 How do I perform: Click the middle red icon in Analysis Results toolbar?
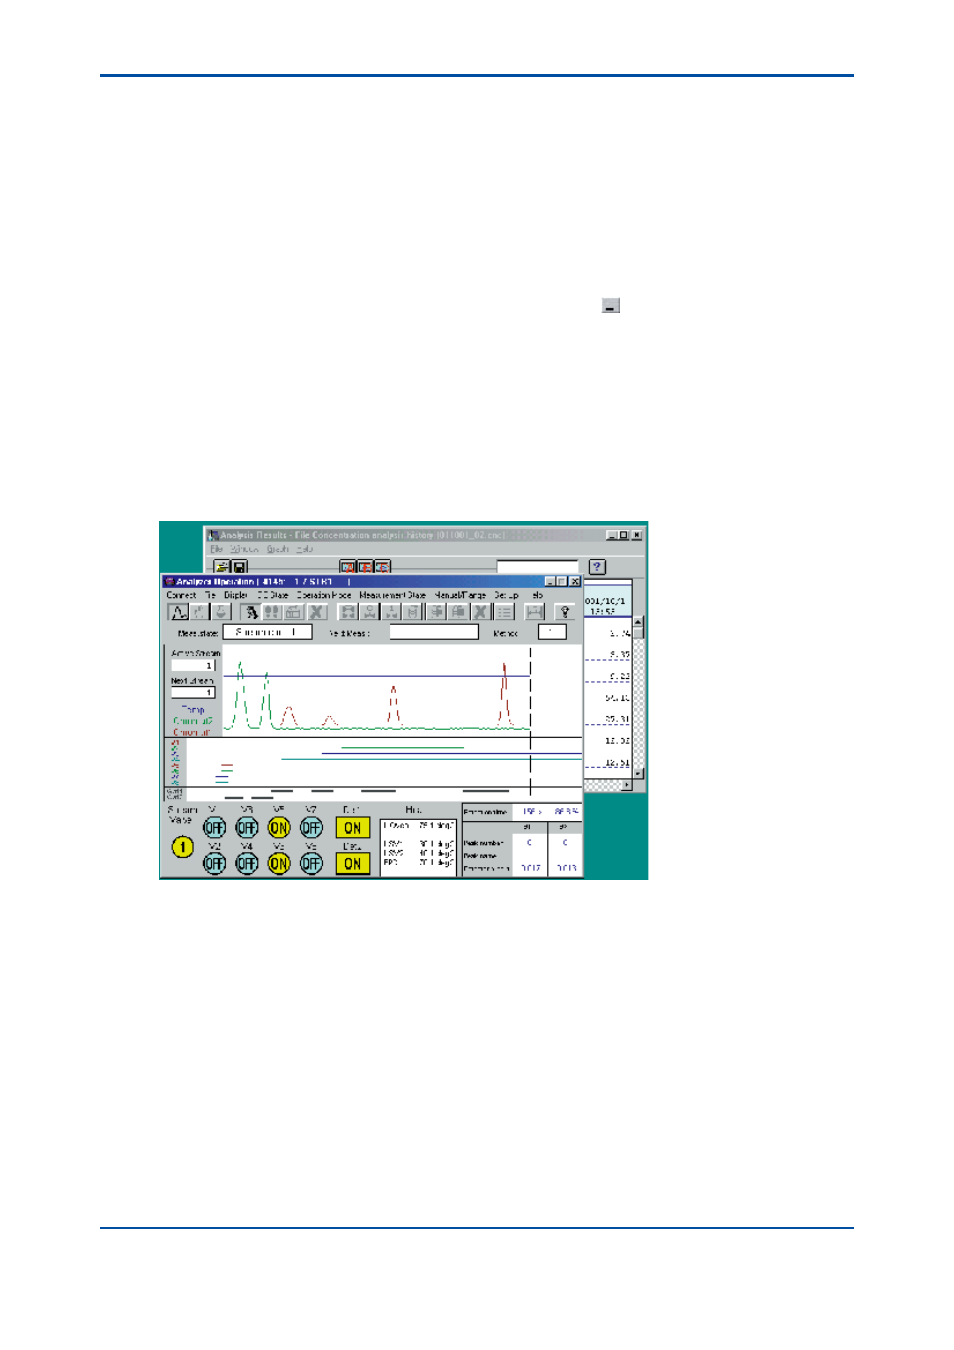click(x=365, y=567)
